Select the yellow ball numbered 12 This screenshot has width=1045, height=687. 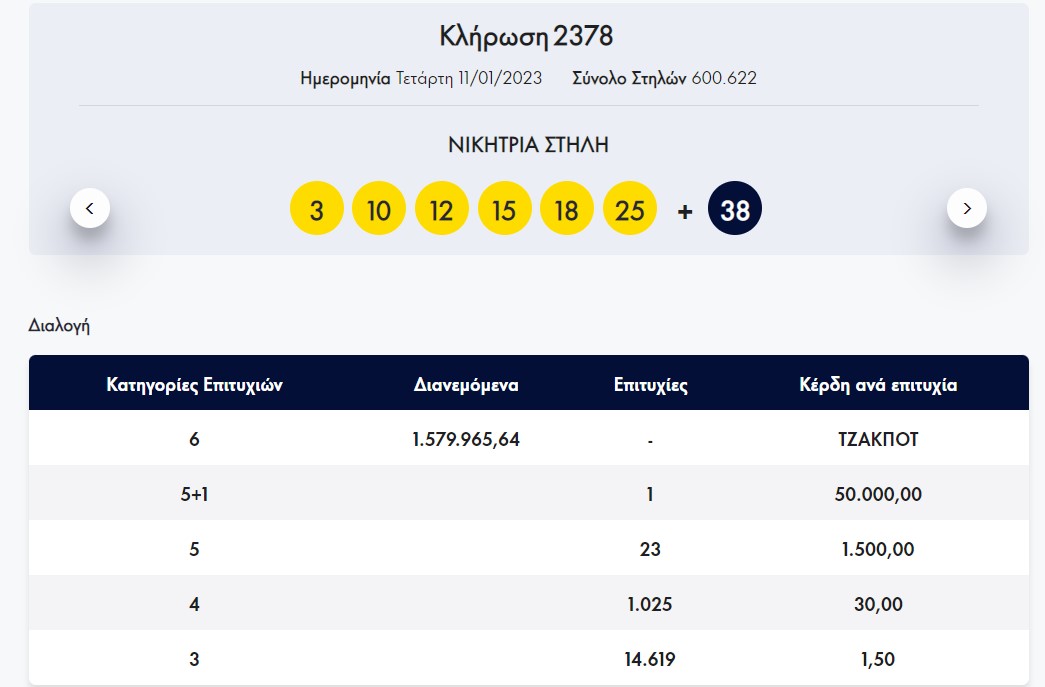point(442,207)
